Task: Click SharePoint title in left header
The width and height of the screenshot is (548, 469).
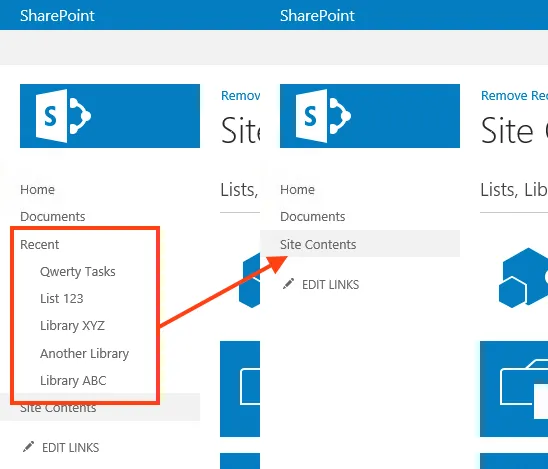Action: point(57,16)
